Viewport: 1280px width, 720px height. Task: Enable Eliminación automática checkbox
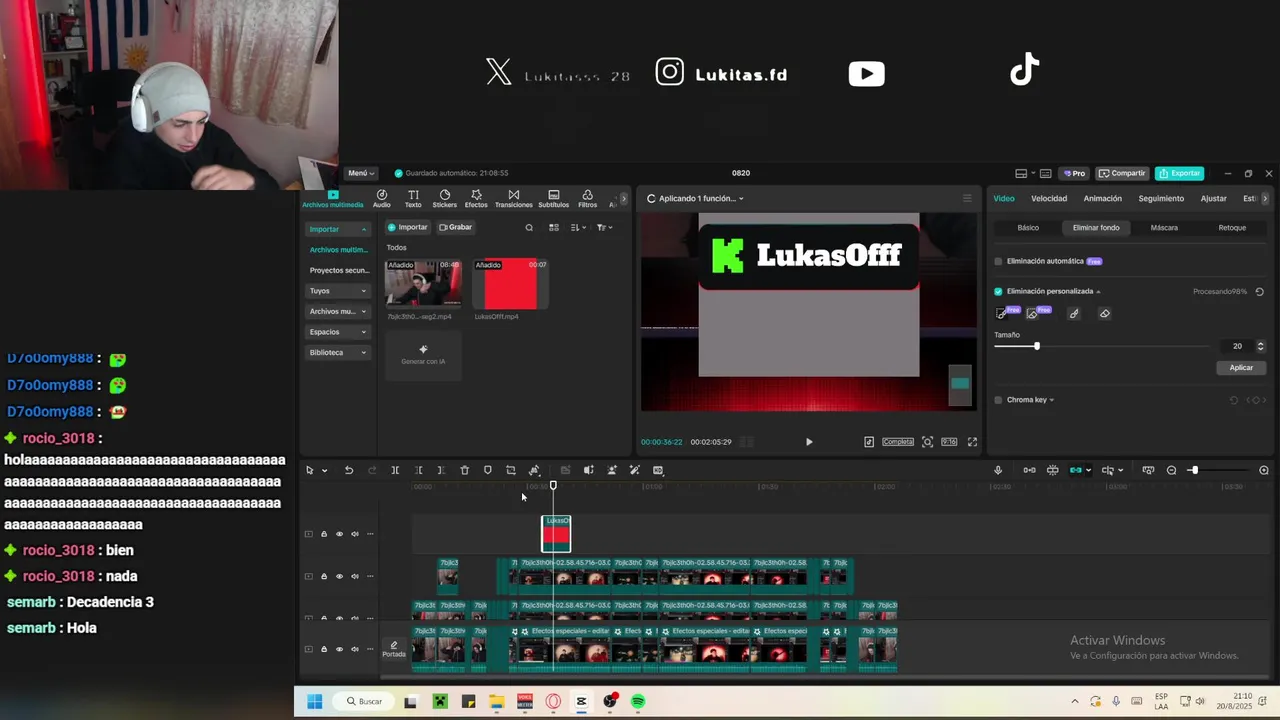click(x=998, y=261)
